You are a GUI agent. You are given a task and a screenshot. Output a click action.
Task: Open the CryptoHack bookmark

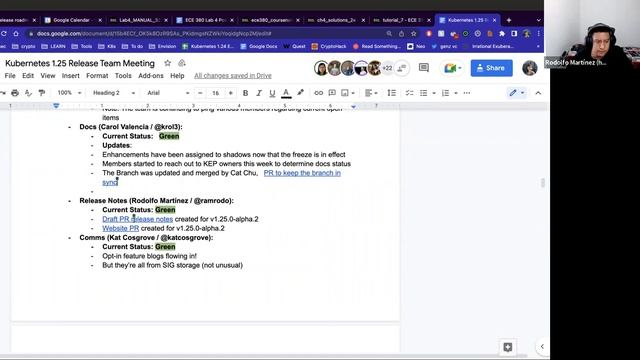(x=329, y=47)
